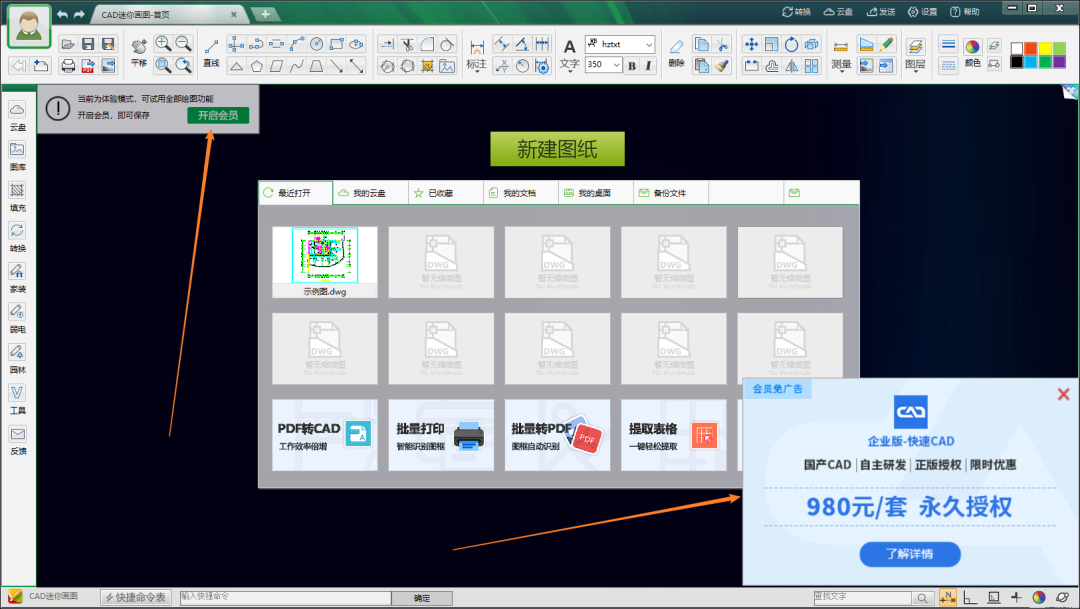
Task: Select the Hatch Fill (填充) sidebar tool
Action: pos(17,197)
